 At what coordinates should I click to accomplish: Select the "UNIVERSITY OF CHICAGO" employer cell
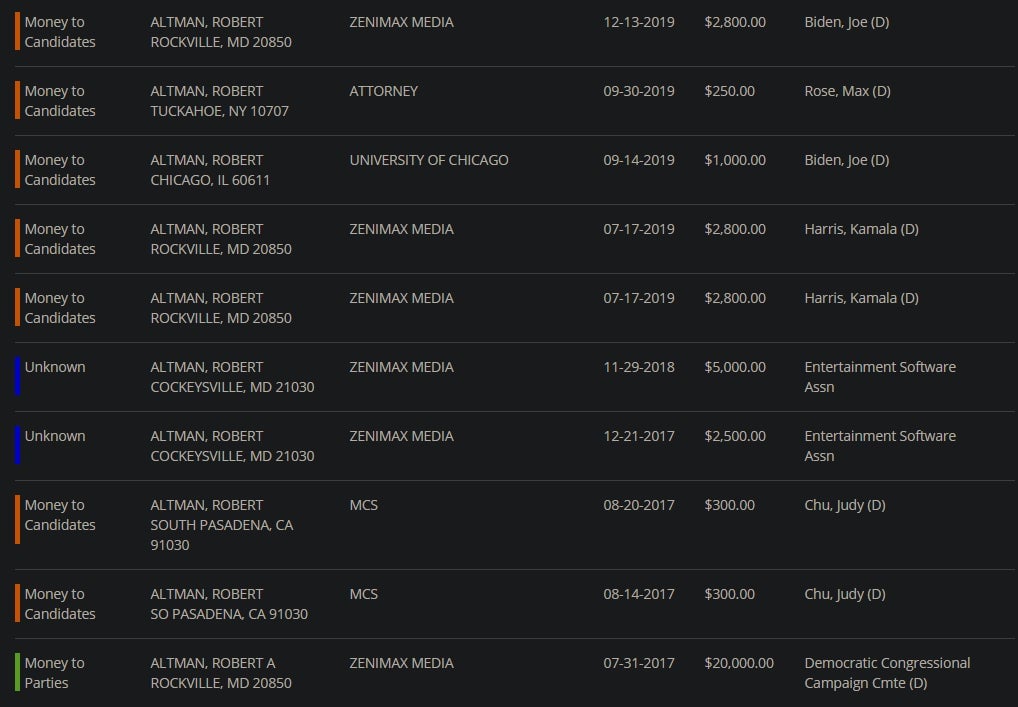[x=429, y=160]
